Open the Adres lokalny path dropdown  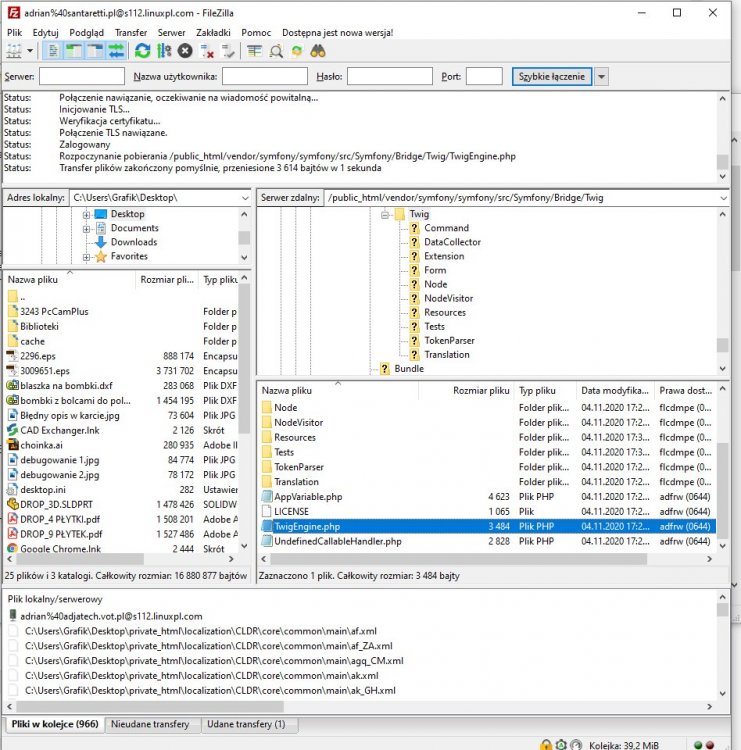(x=245, y=198)
